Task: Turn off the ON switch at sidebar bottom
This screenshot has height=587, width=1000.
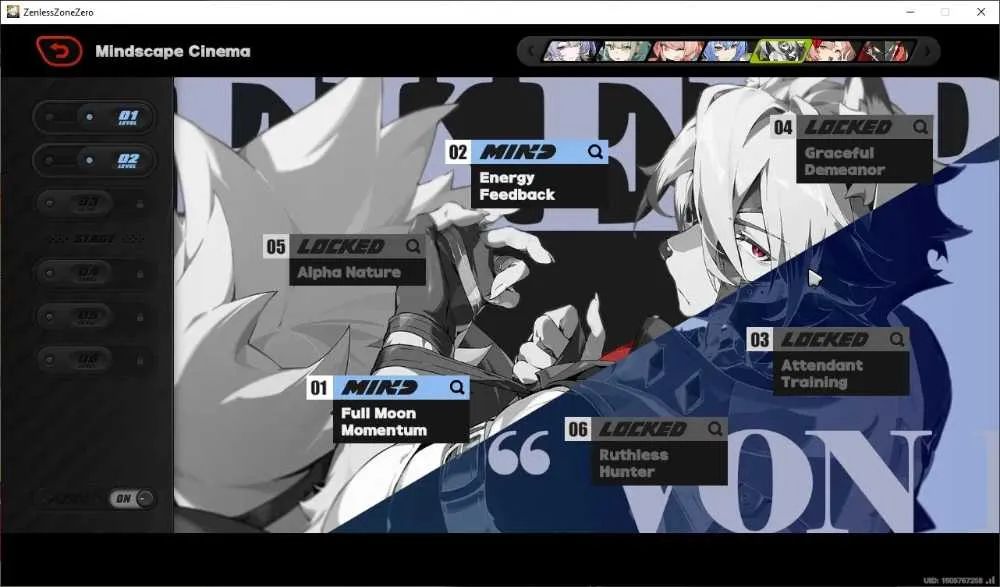Action: tap(132, 498)
